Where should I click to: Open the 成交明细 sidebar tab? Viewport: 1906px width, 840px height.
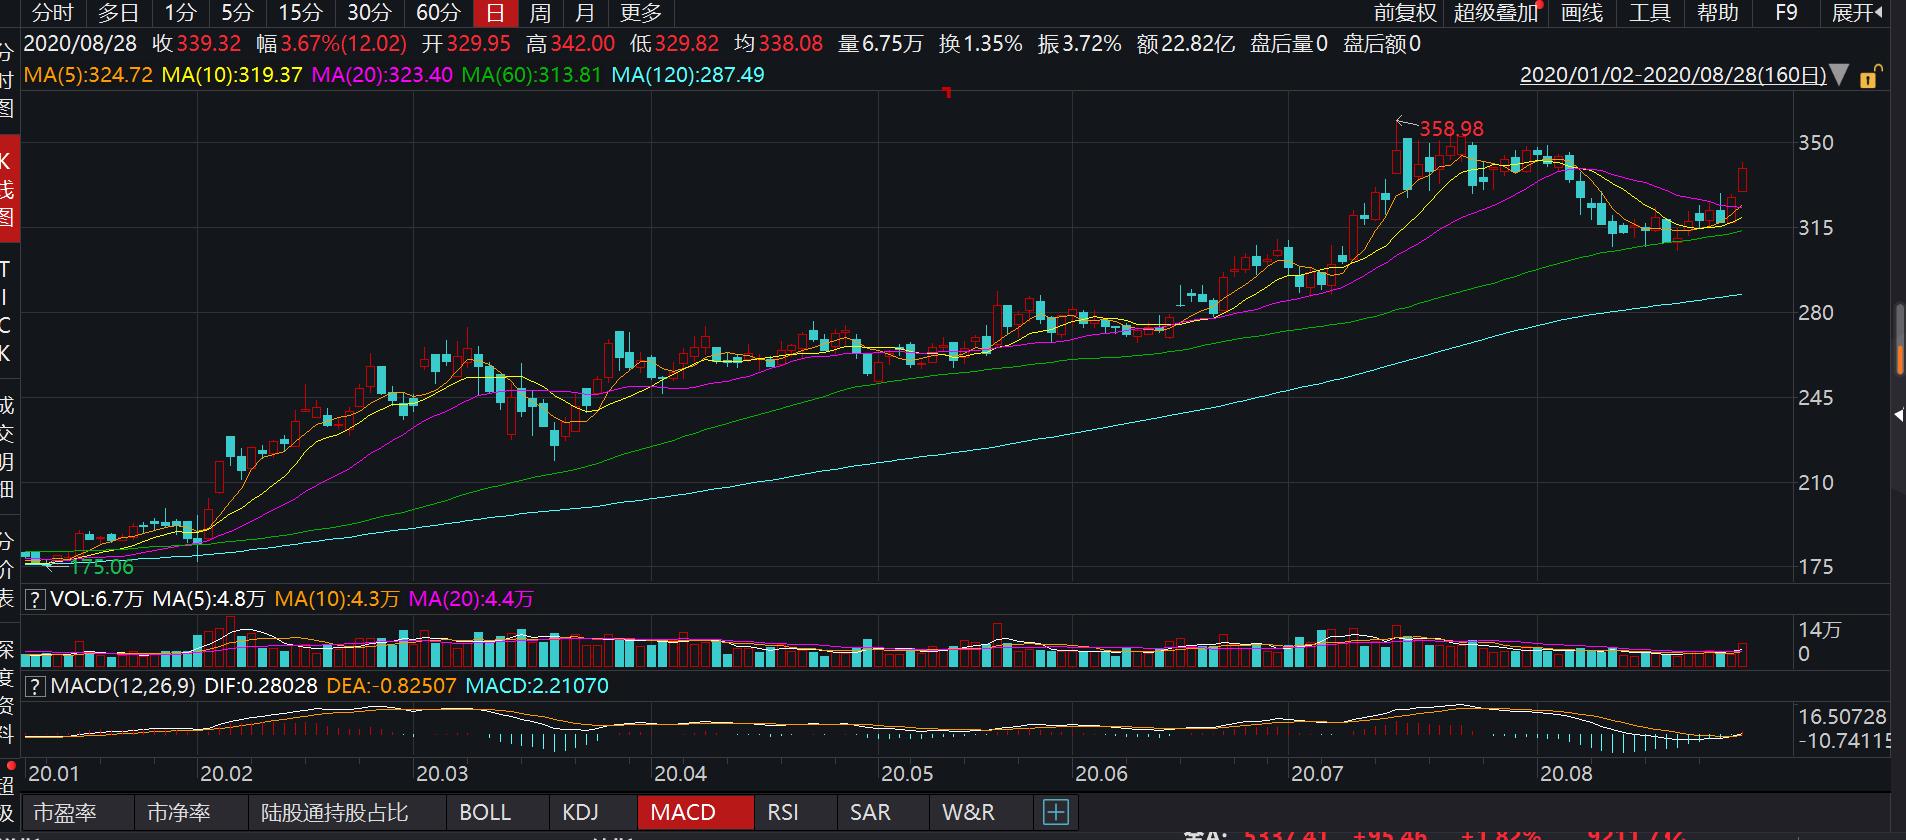7,447
